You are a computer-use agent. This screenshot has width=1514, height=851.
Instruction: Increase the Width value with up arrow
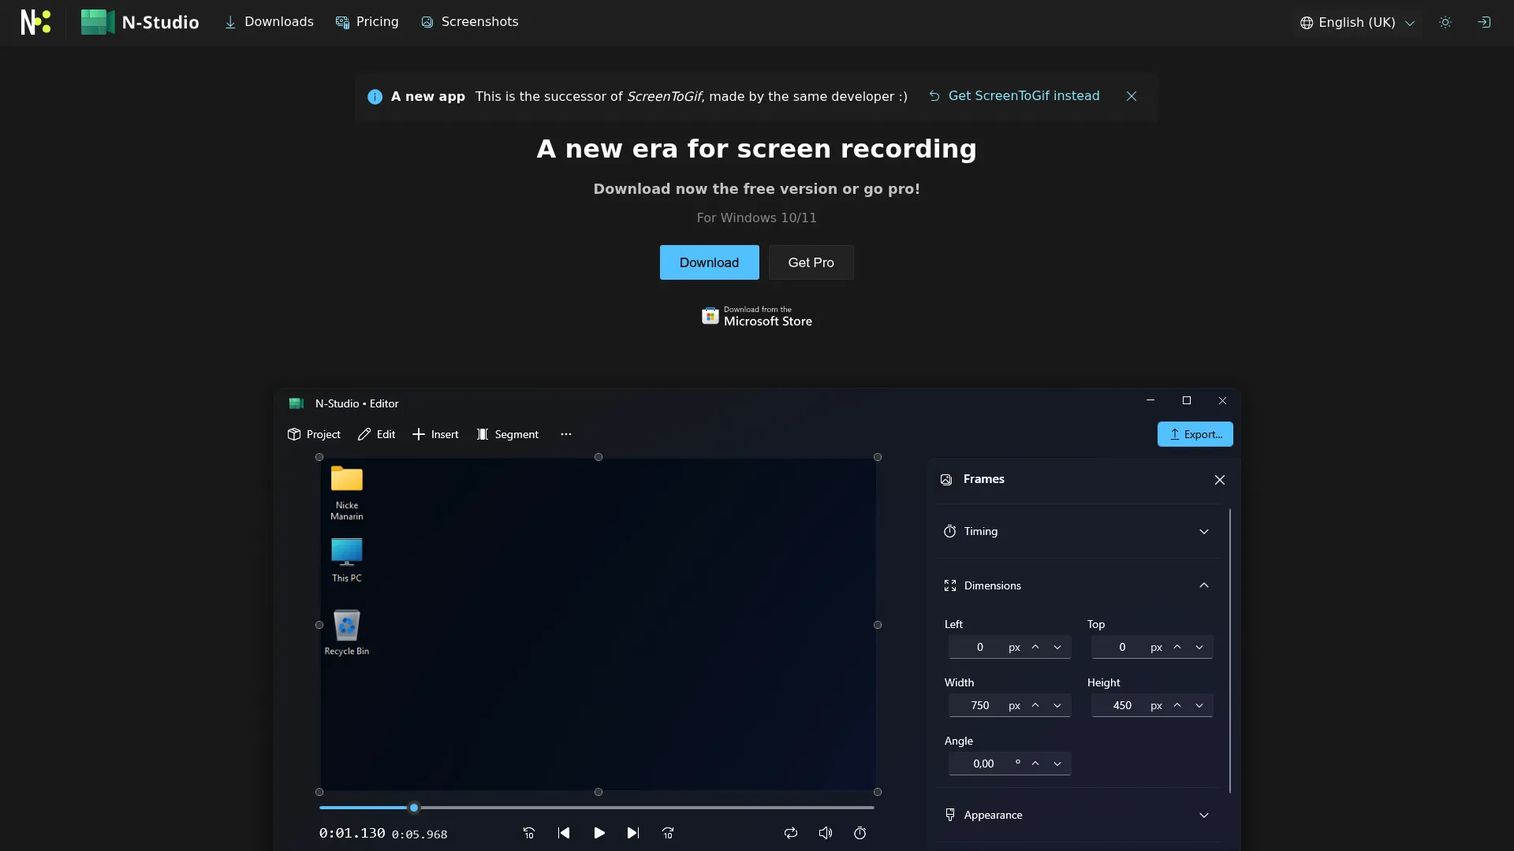(x=1035, y=705)
